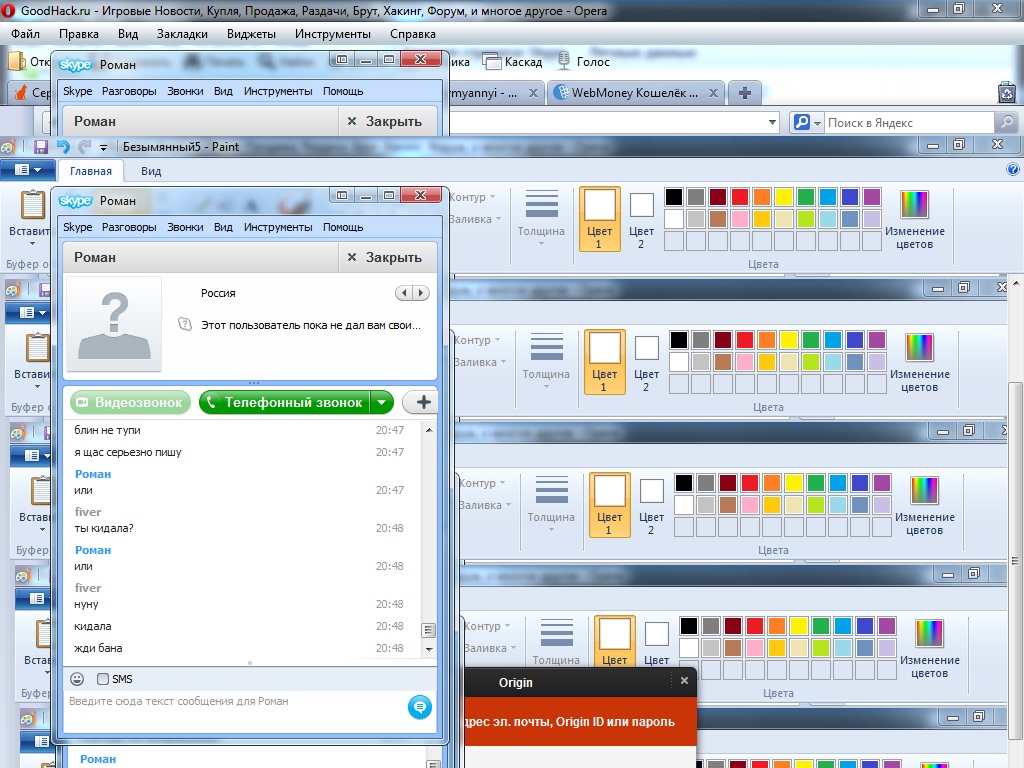Click Undo in the topmost Paint title bar

(63, 147)
